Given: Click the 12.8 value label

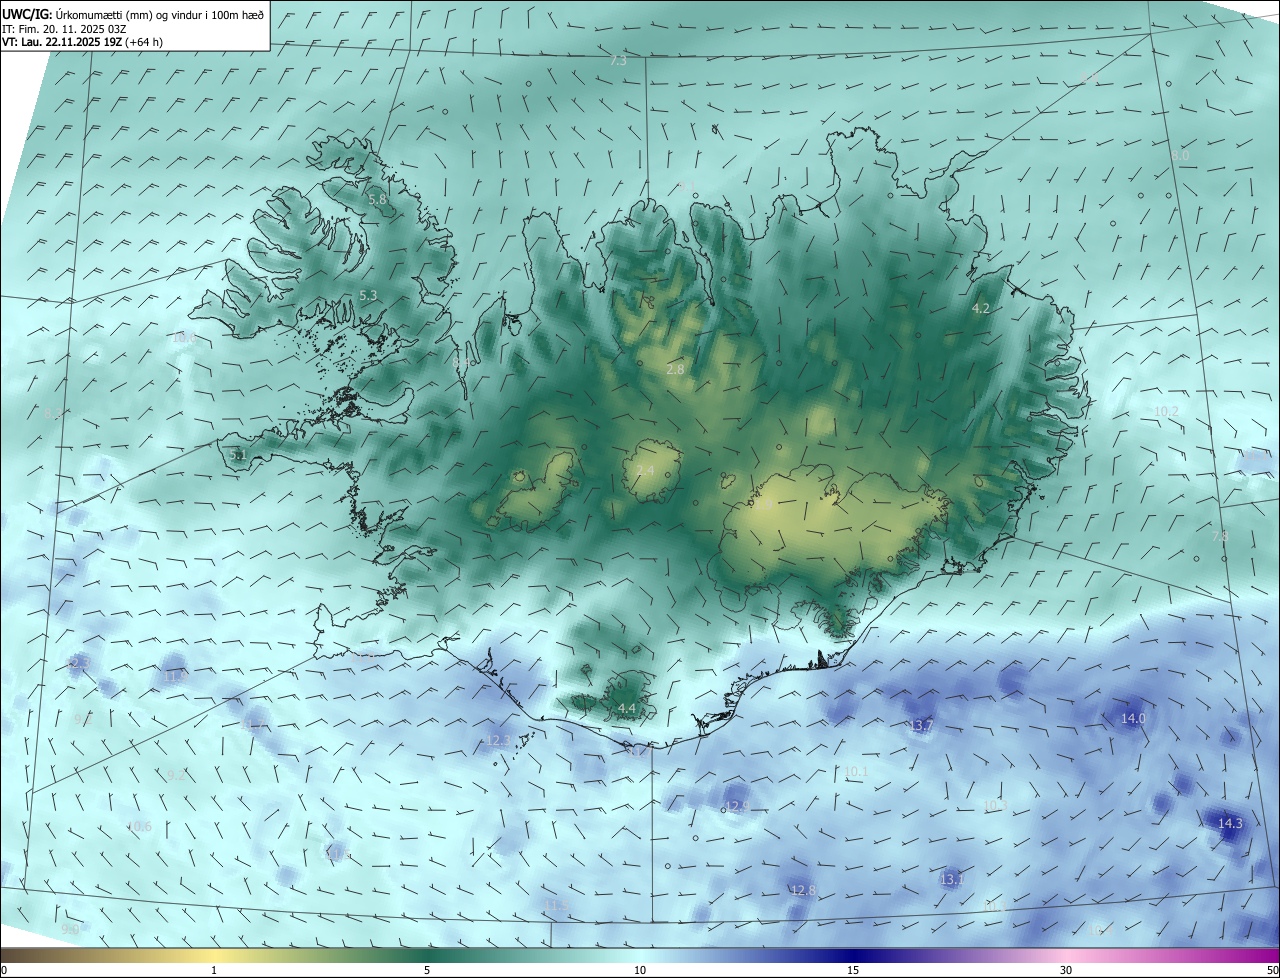Looking at the screenshot, I should 803,890.
